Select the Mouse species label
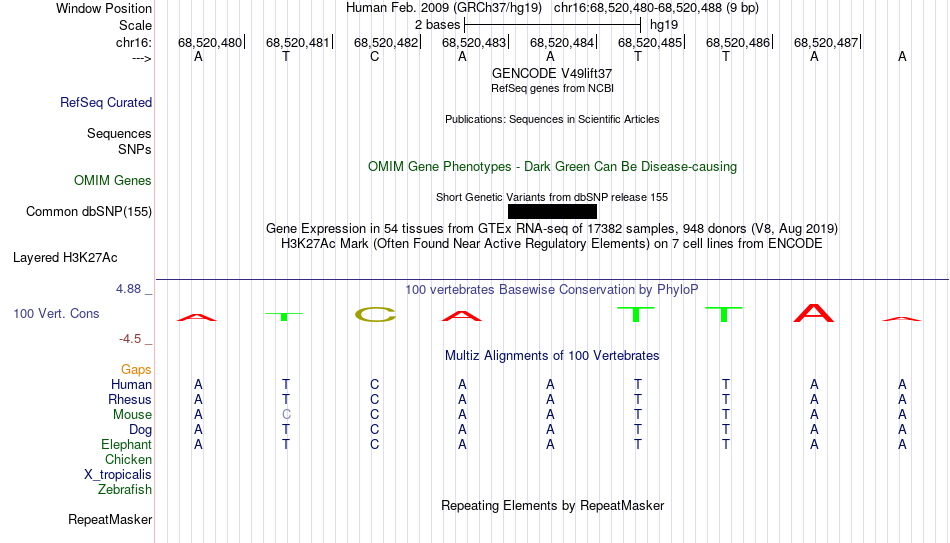 (132, 415)
